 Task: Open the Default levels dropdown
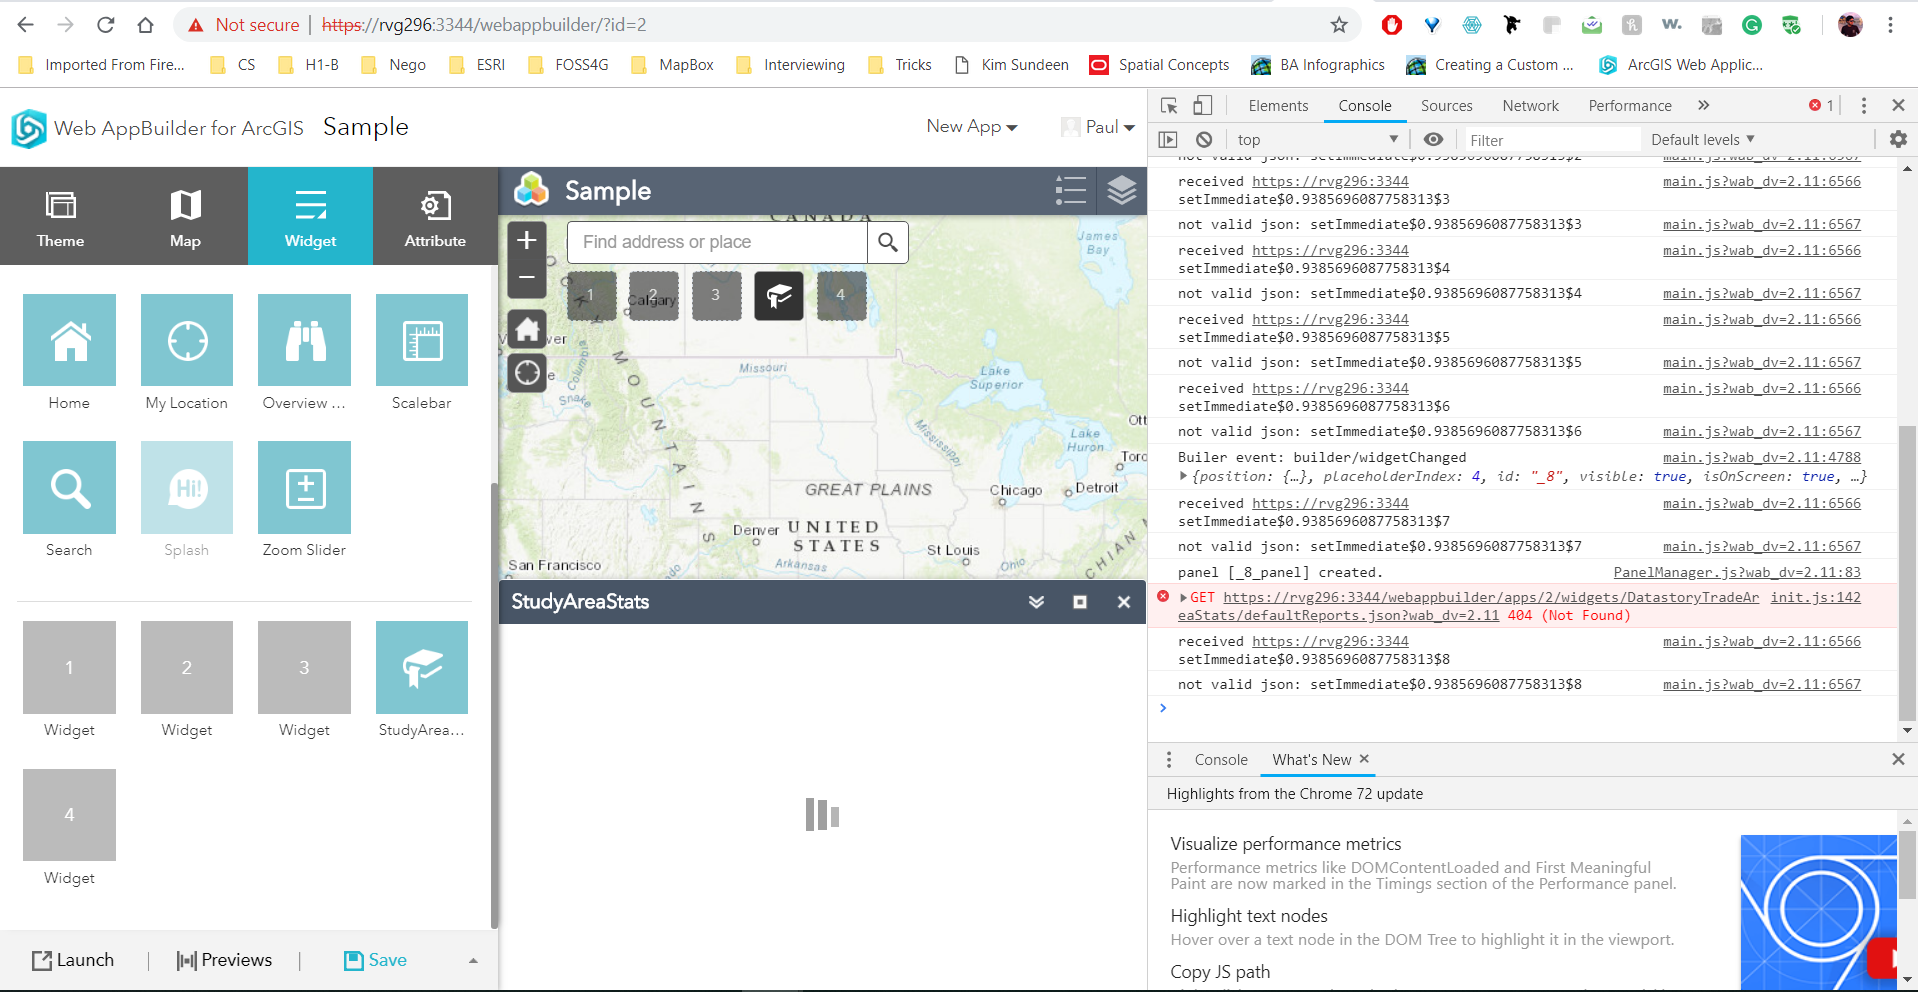pos(1702,140)
